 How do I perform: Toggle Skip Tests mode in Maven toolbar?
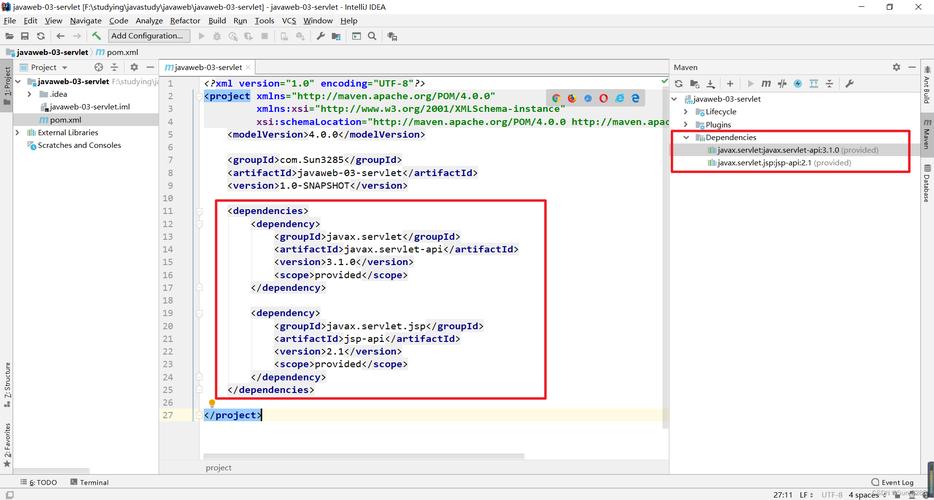(x=798, y=83)
